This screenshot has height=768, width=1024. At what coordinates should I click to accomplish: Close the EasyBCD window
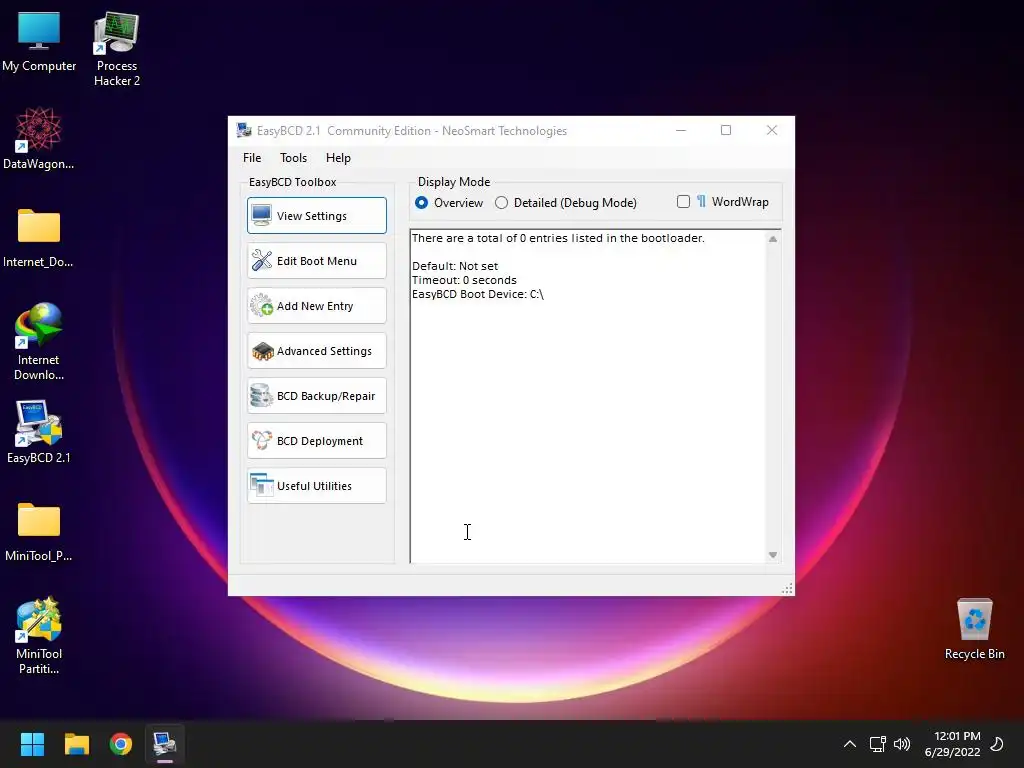pyautogui.click(x=771, y=130)
